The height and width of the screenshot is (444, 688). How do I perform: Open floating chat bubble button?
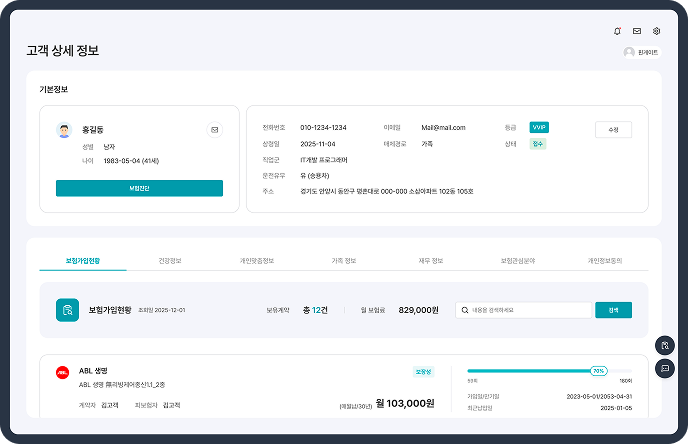point(665,368)
